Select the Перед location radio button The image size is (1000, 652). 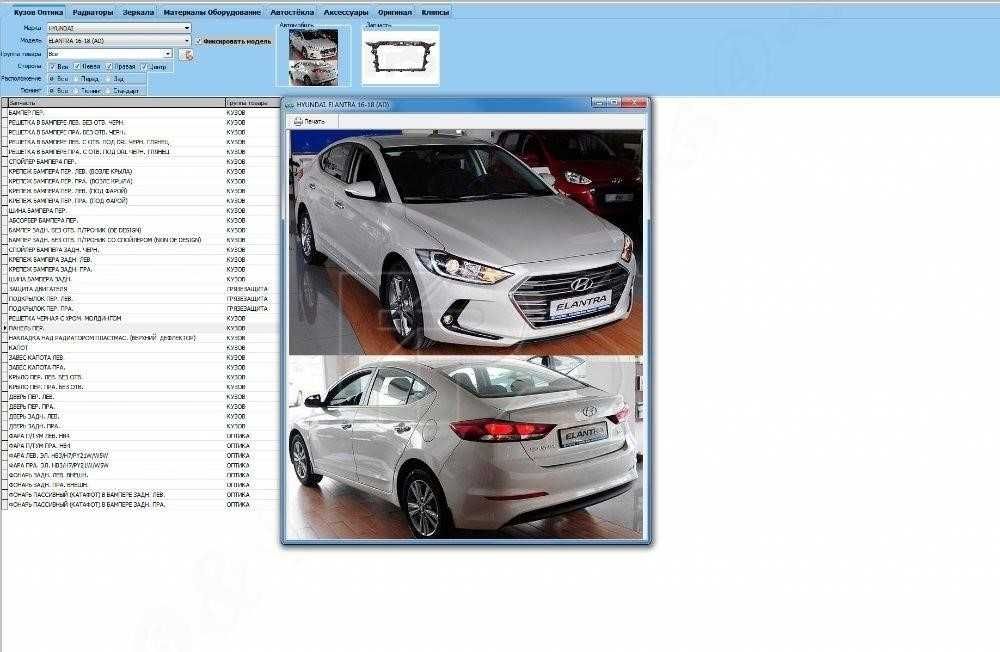76,79
